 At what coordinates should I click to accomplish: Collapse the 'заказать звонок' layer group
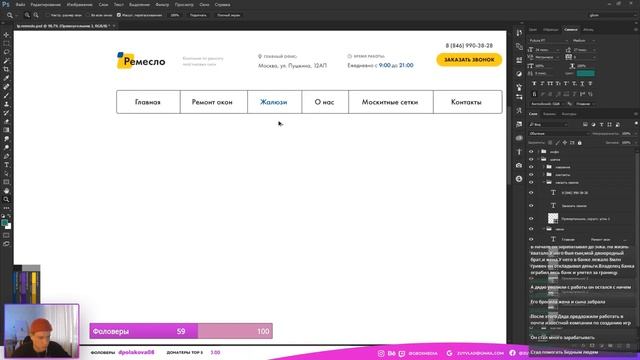click(544, 182)
